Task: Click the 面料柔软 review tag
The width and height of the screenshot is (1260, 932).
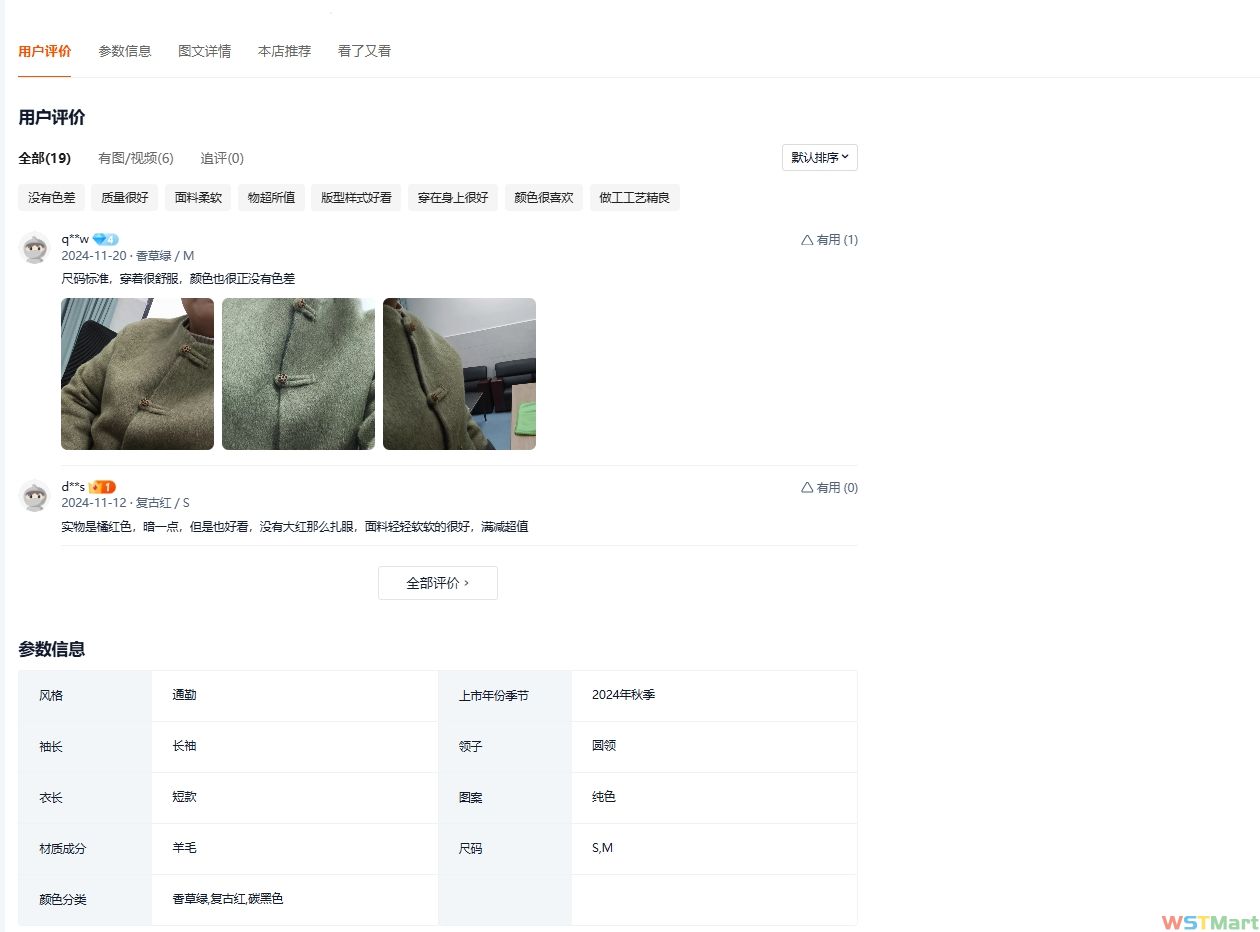Action: [198, 198]
